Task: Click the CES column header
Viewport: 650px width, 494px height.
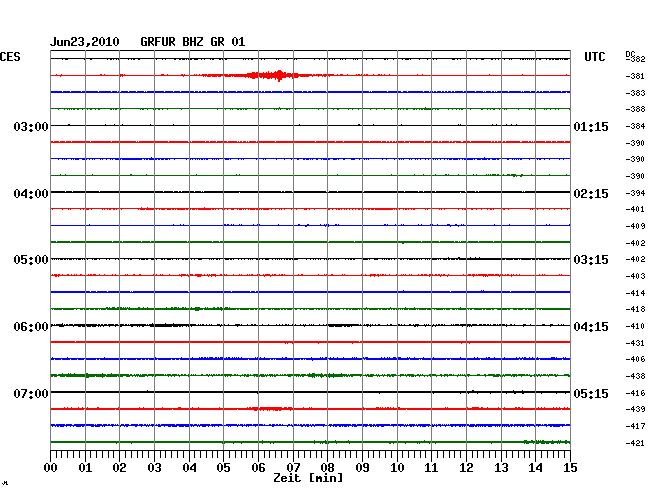Action: pos(10,57)
